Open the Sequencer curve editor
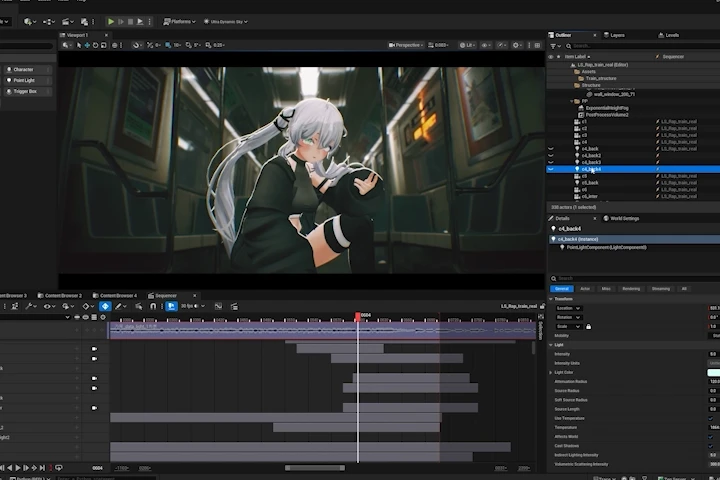Viewport: 720px width, 480px height. [219, 306]
